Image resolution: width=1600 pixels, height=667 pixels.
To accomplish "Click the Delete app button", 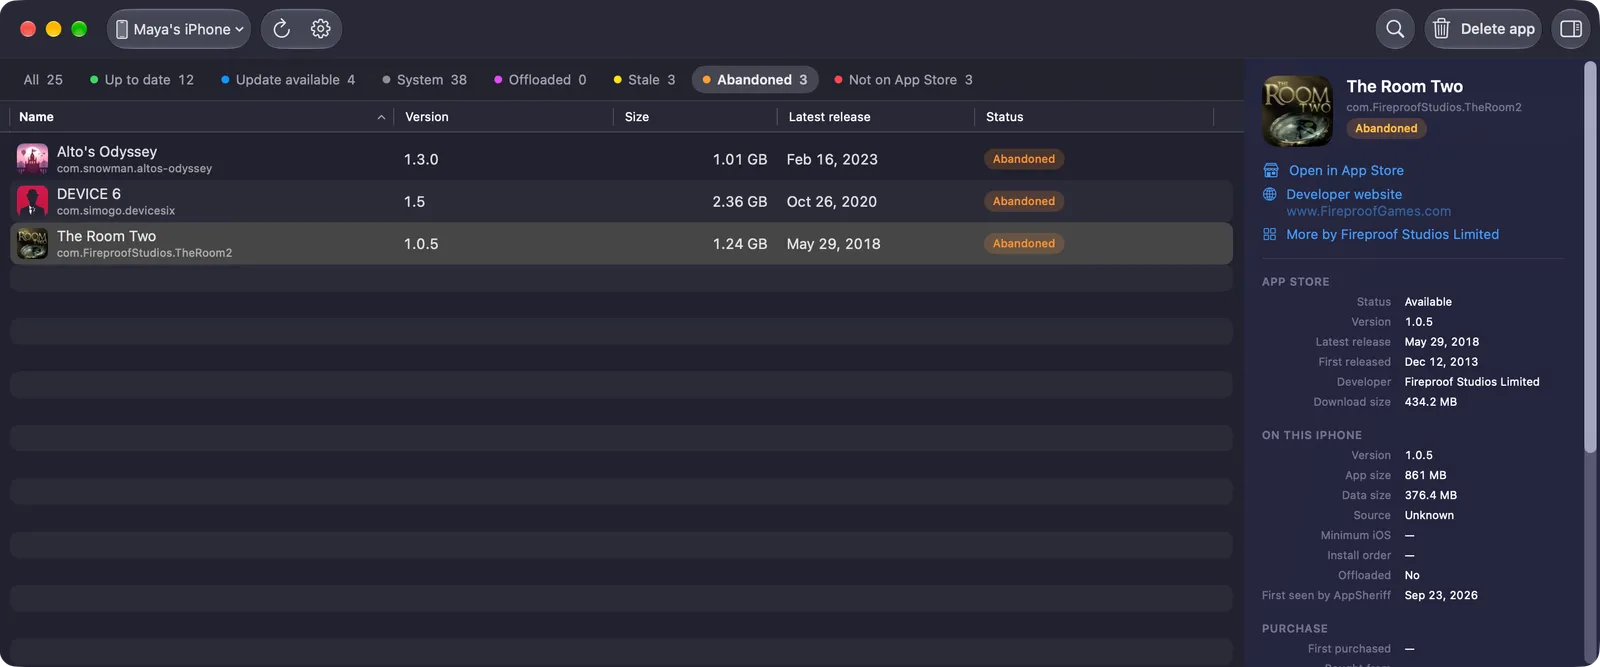I will (x=1483, y=29).
